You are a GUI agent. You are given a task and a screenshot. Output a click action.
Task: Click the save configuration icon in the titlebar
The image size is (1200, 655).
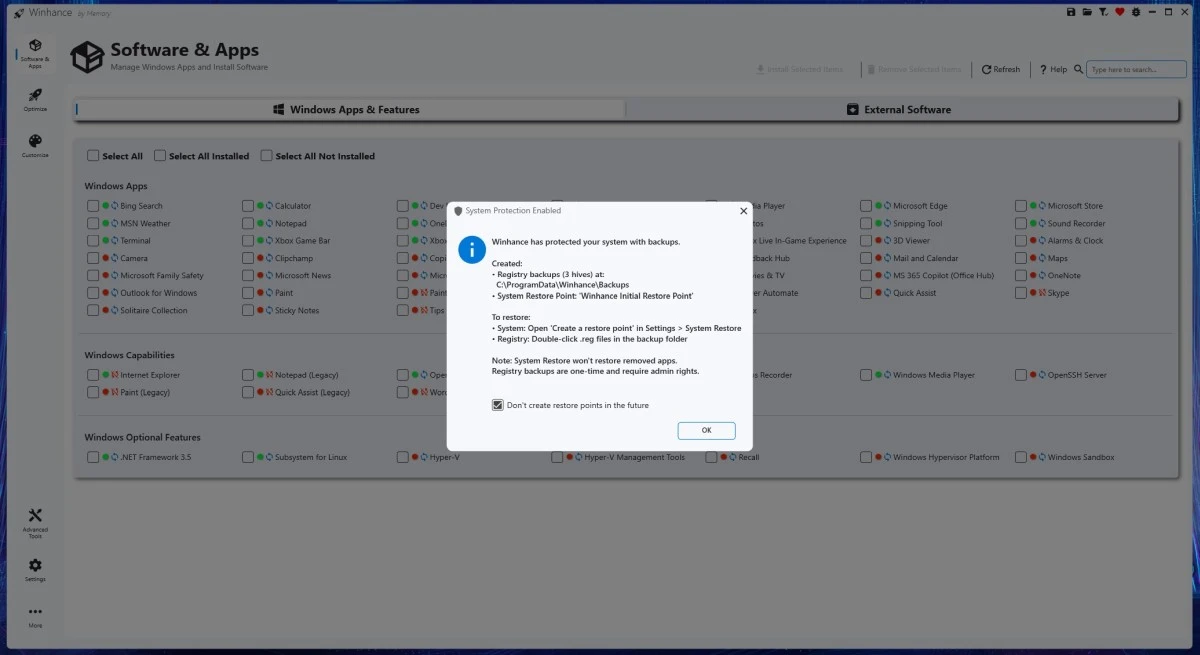coord(1071,12)
